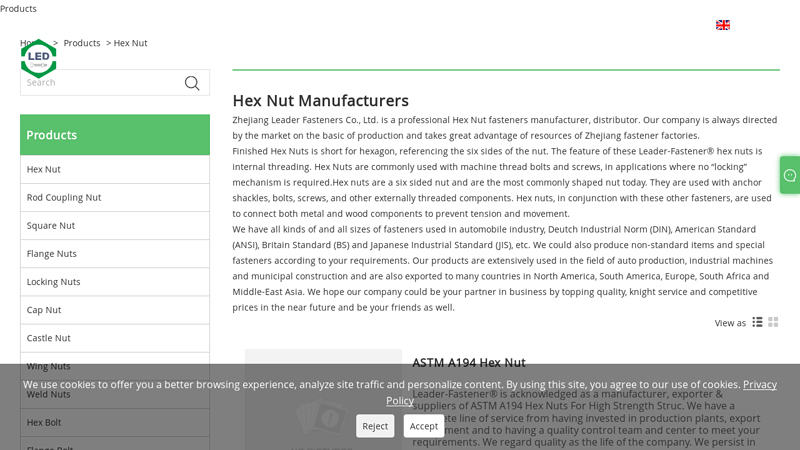Open Castle Nut category
The height and width of the screenshot is (450, 800).
tap(115, 338)
